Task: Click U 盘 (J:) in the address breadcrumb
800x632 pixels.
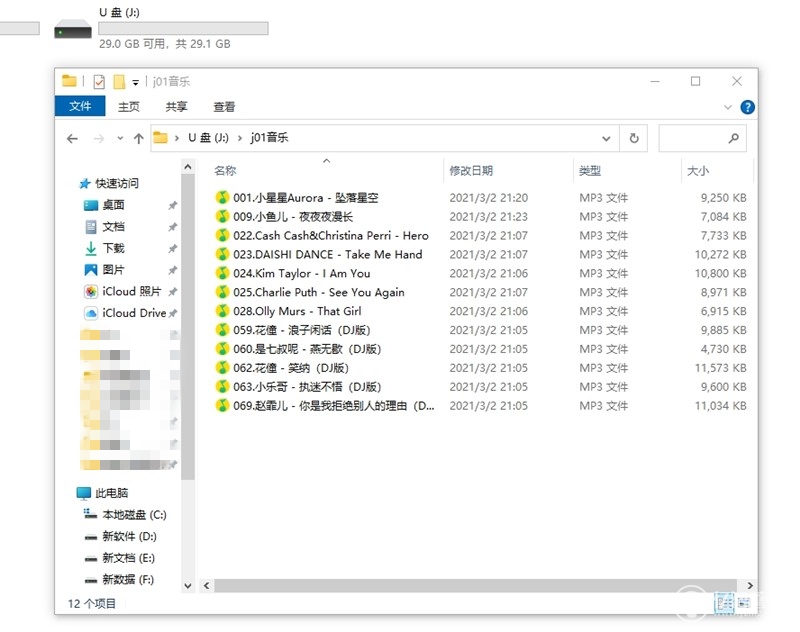Action: pyautogui.click(x=208, y=138)
